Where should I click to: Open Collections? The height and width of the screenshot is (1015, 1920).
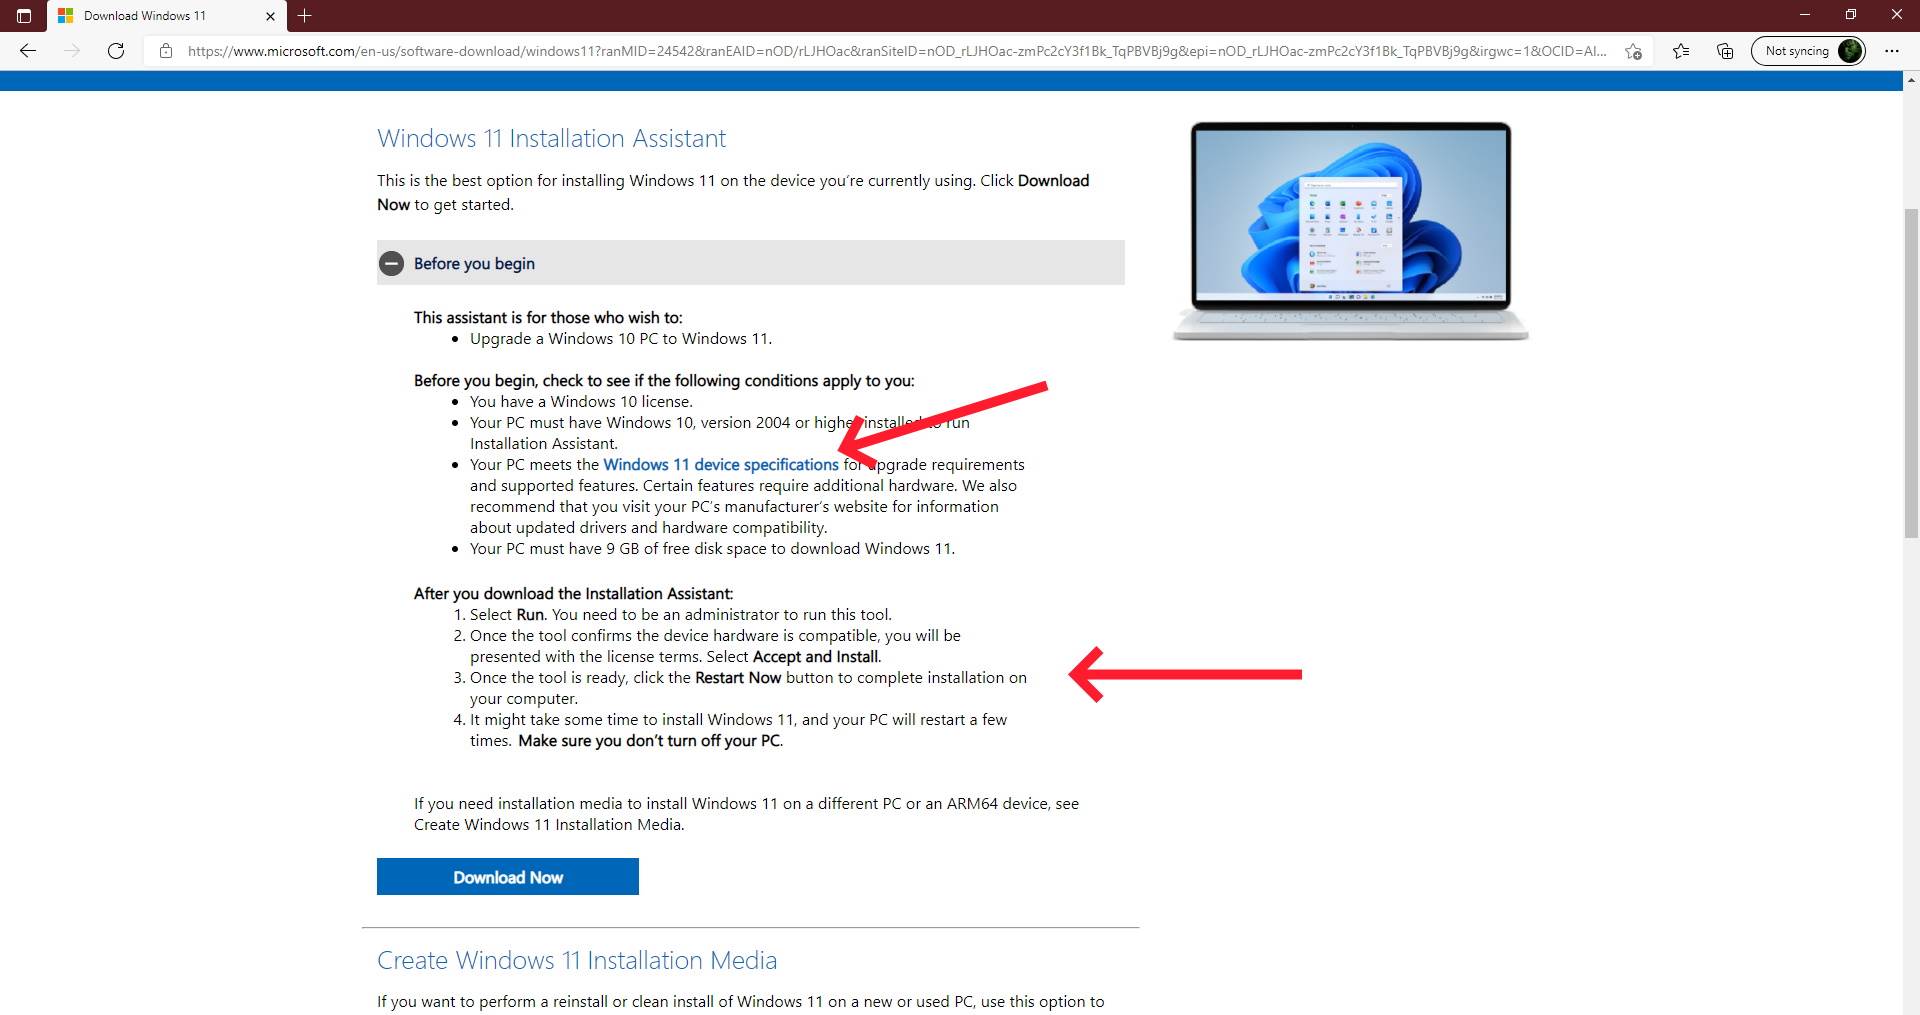point(1724,51)
